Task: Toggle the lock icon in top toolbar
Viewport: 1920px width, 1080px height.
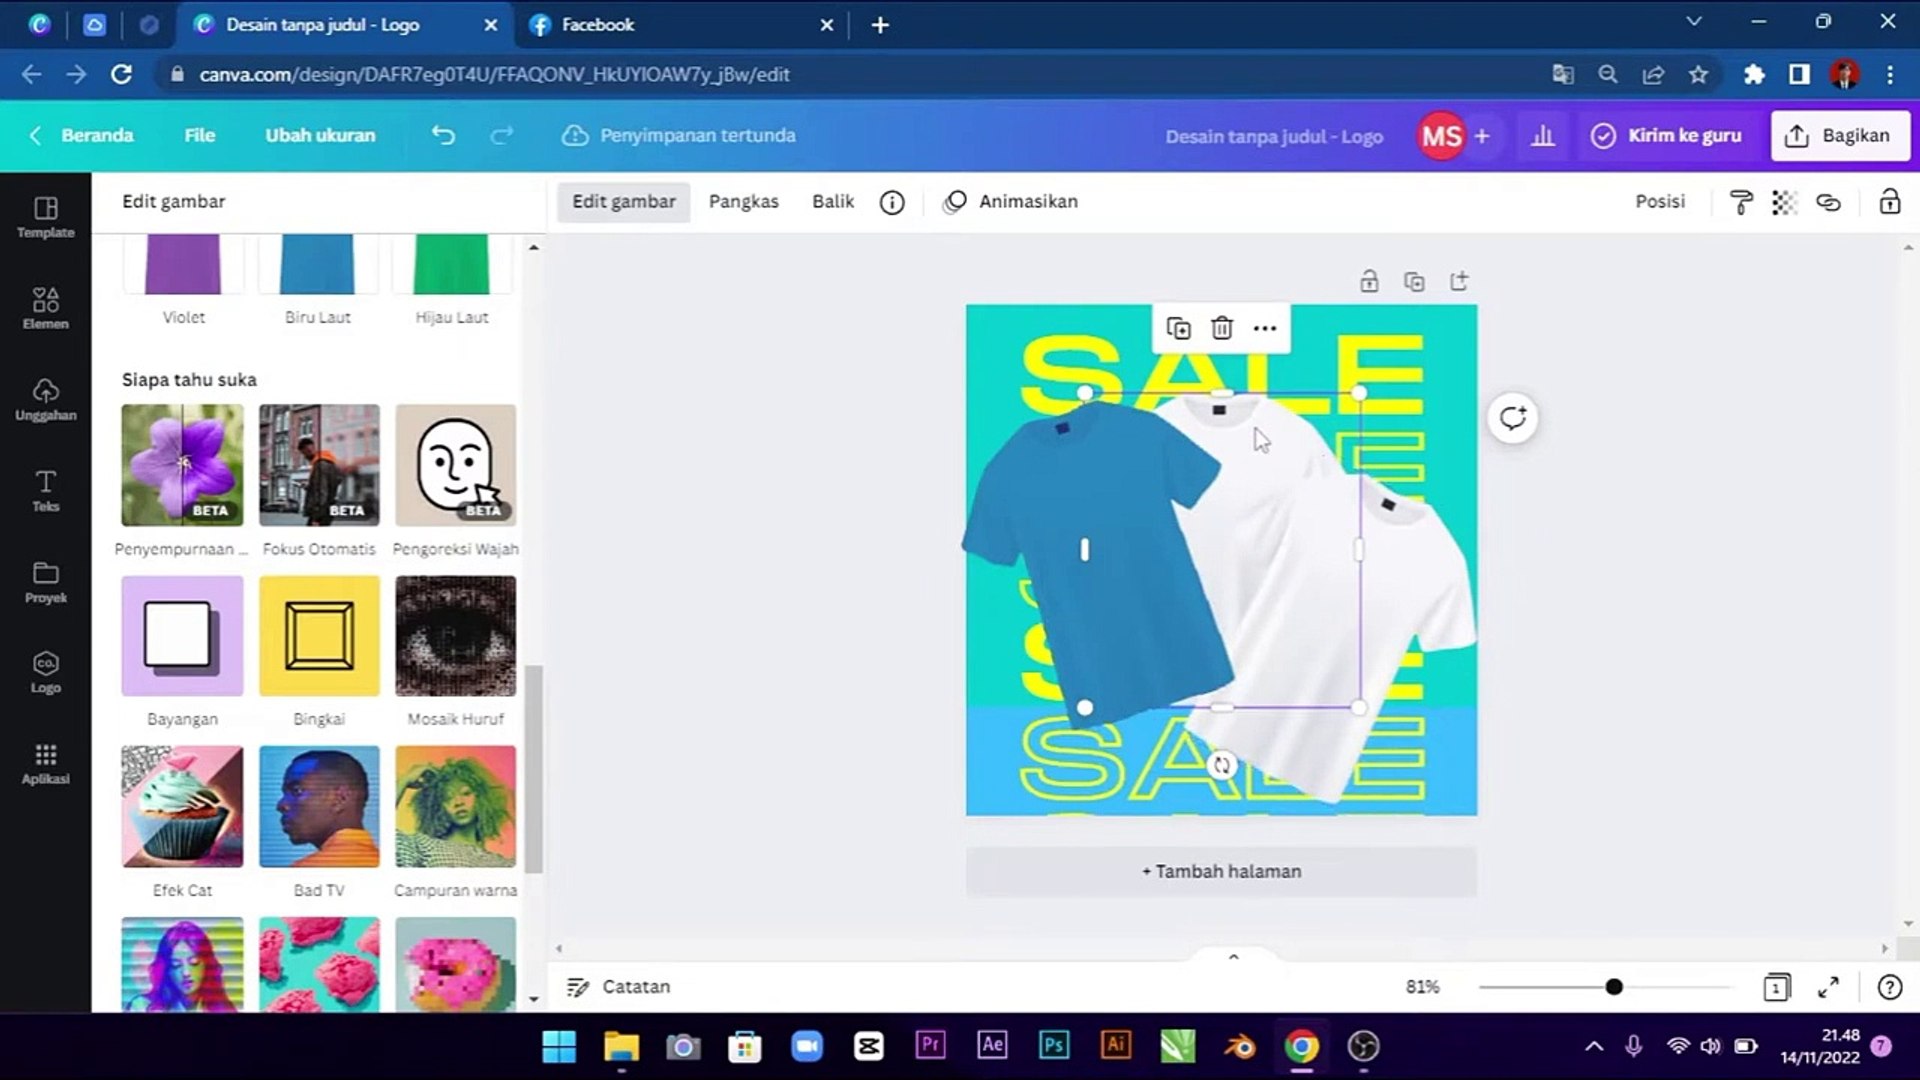Action: point(1889,202)
